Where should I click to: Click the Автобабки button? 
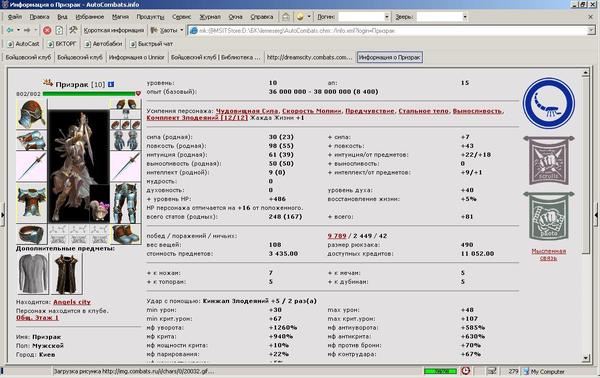pos(103,44)
